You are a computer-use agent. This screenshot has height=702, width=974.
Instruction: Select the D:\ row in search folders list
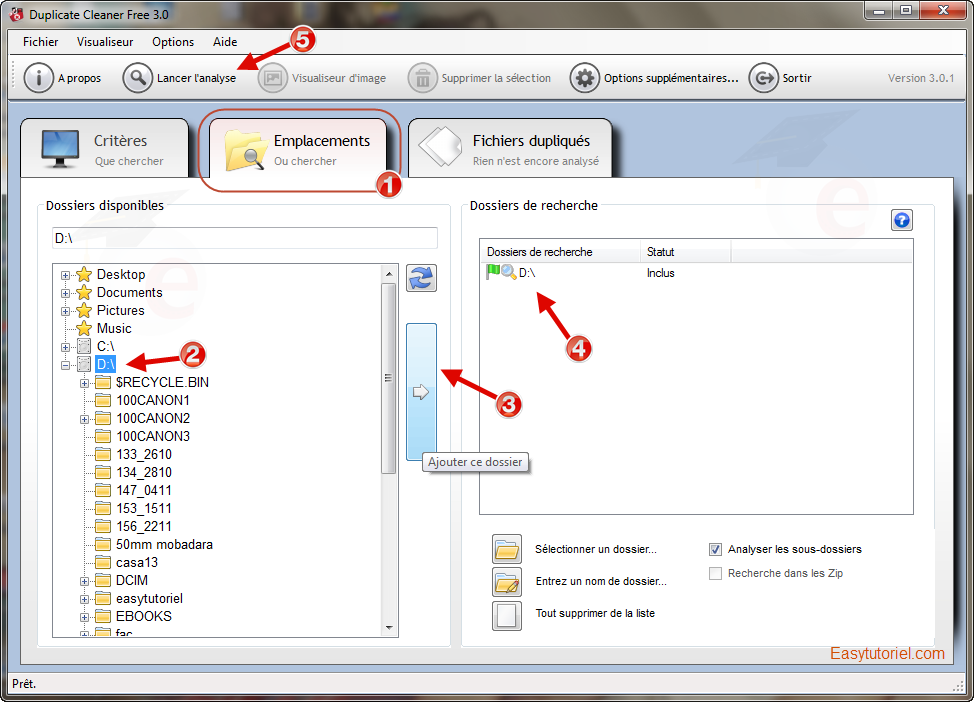pos(696,273)
